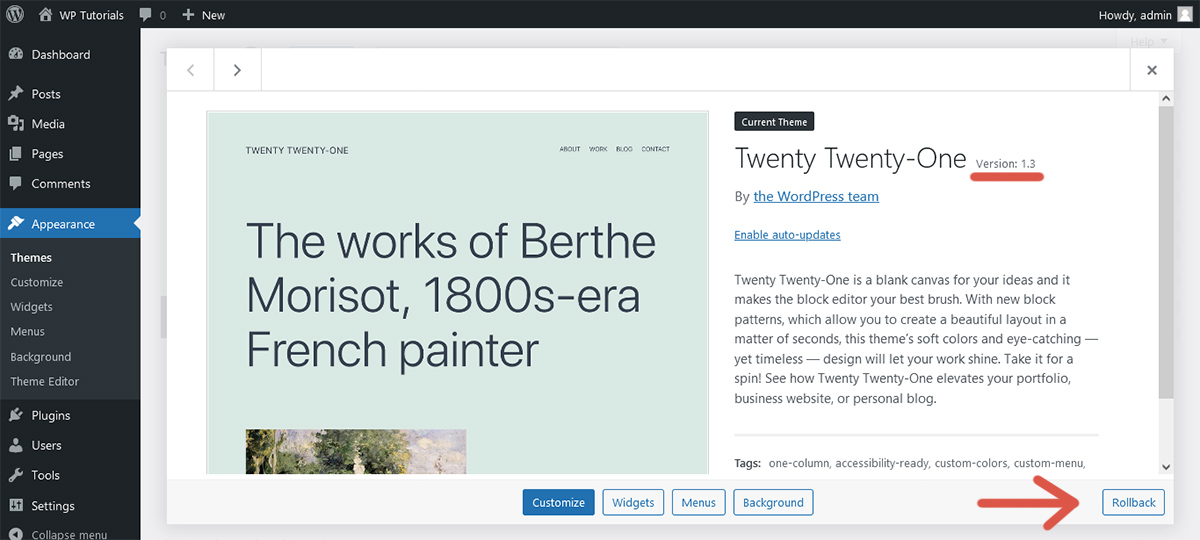Image resolution: width=1200 pixels, height=540 pixels.
Task: Open the comments bubble in admin bar
Action: click(x=152, y=15)
